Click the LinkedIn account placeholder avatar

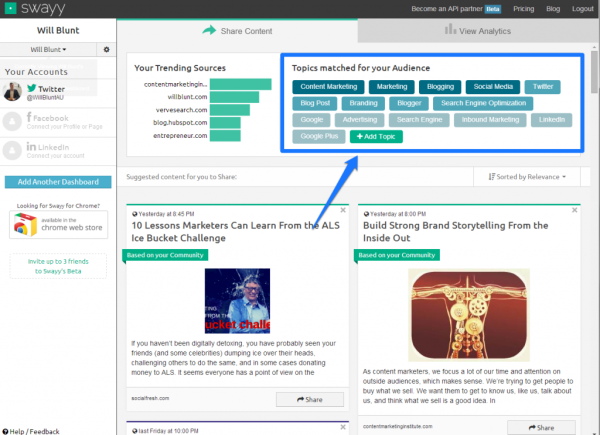pos(12,150)
